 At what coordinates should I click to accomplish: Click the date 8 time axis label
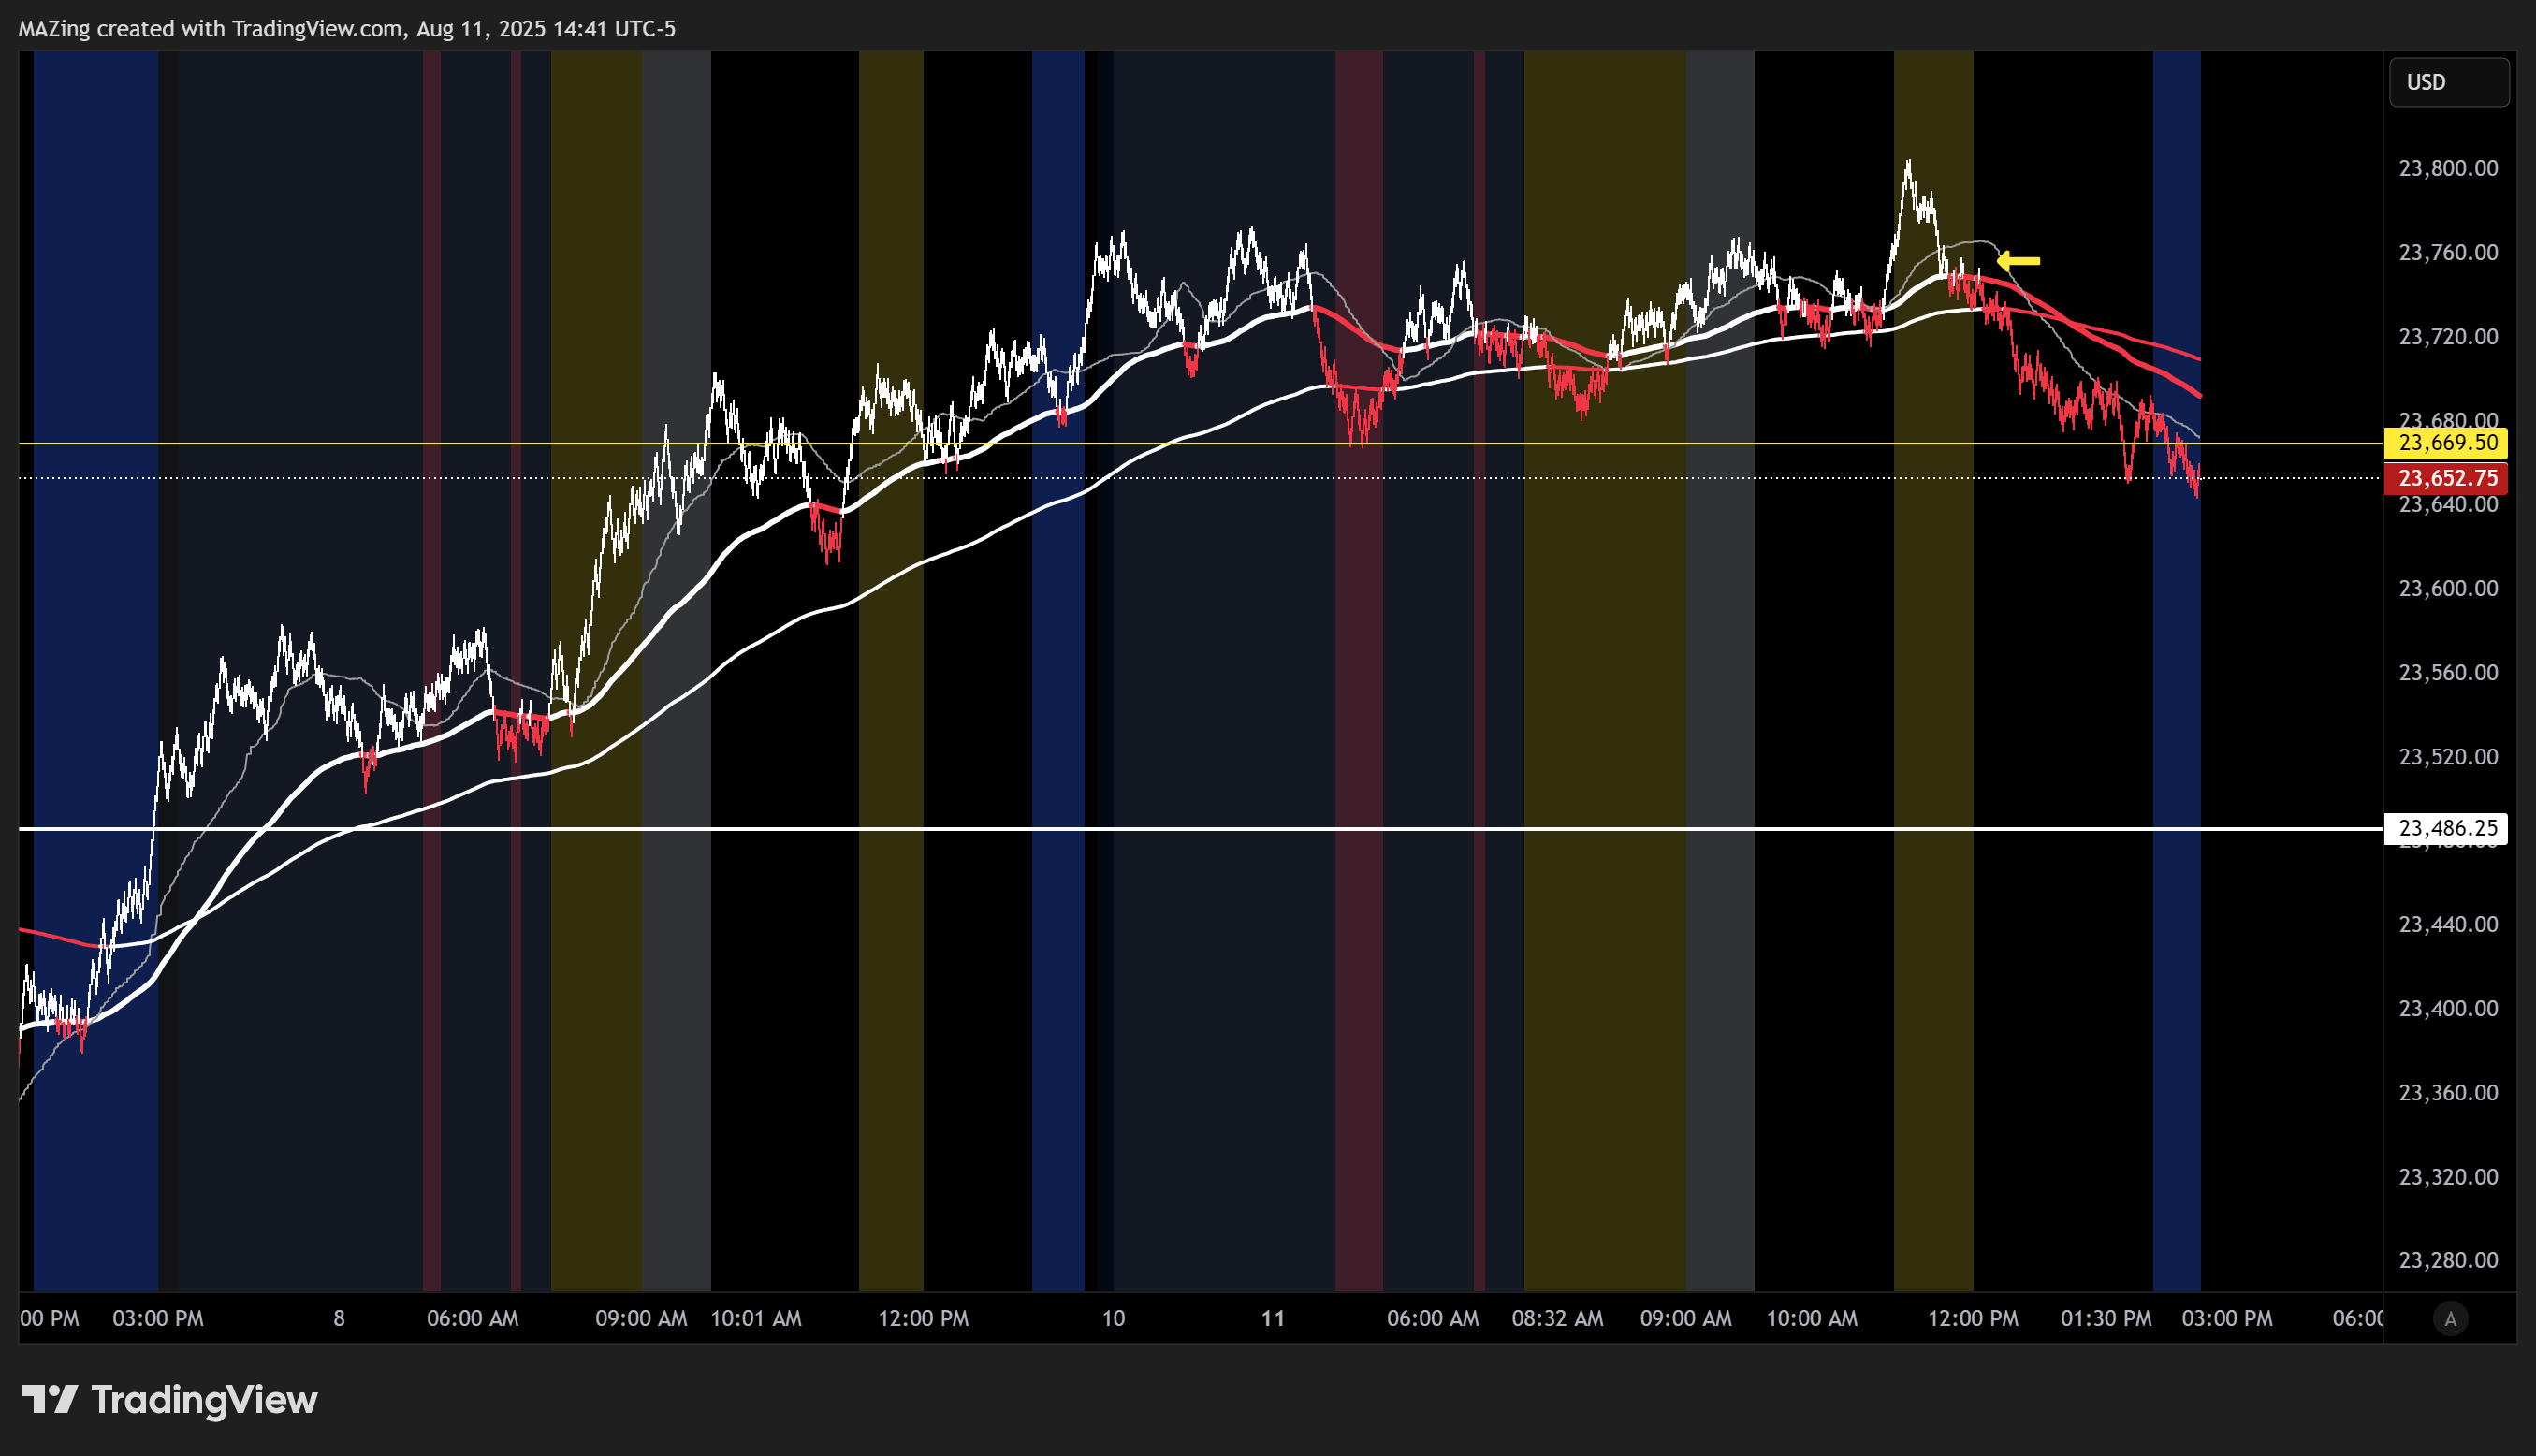[x=339, y=1318]
